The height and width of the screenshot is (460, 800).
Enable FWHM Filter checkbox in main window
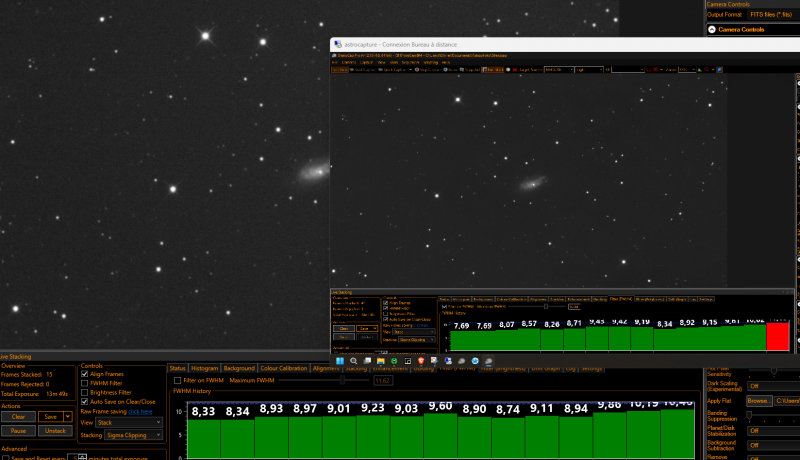[x=85, y=383]
